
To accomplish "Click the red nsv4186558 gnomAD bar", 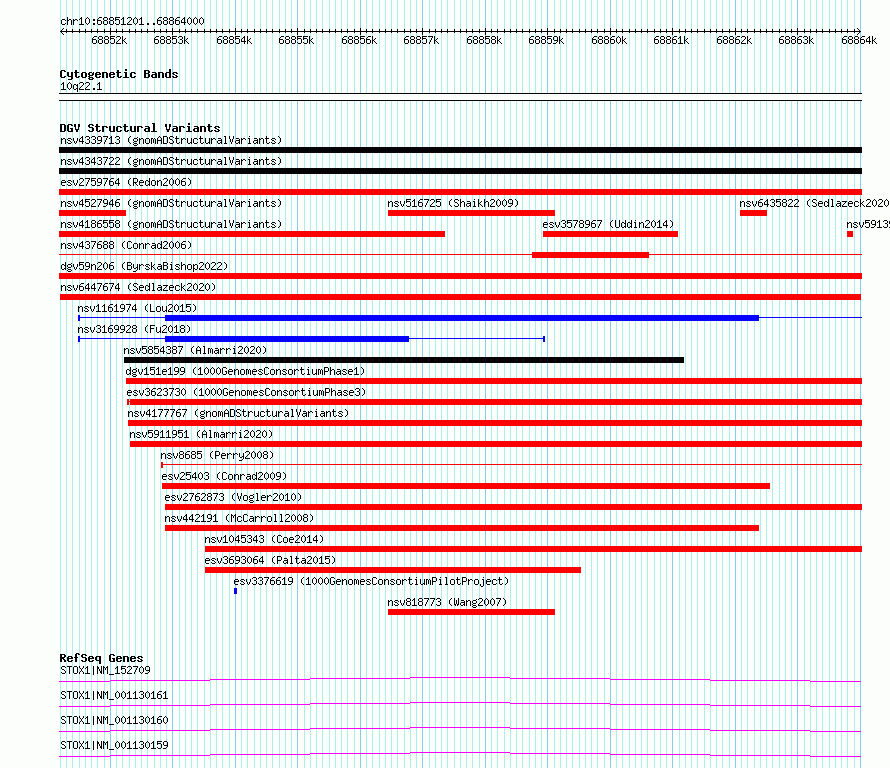I will point(252,234).
